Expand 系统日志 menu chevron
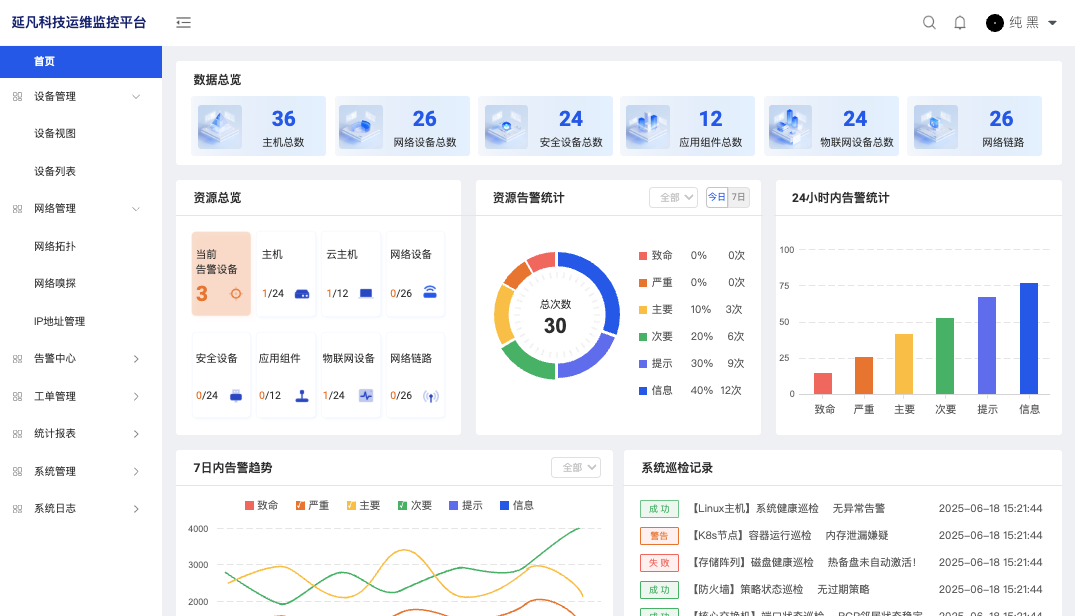 click(x=136, y=509)
